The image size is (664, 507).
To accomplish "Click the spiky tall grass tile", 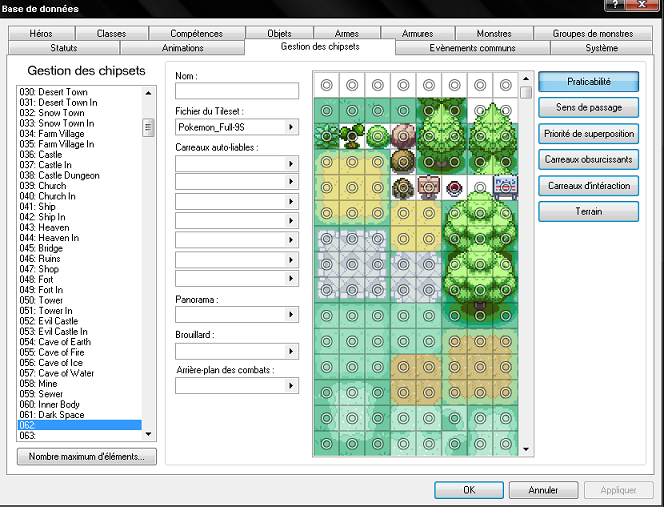I will coord(325,134).
